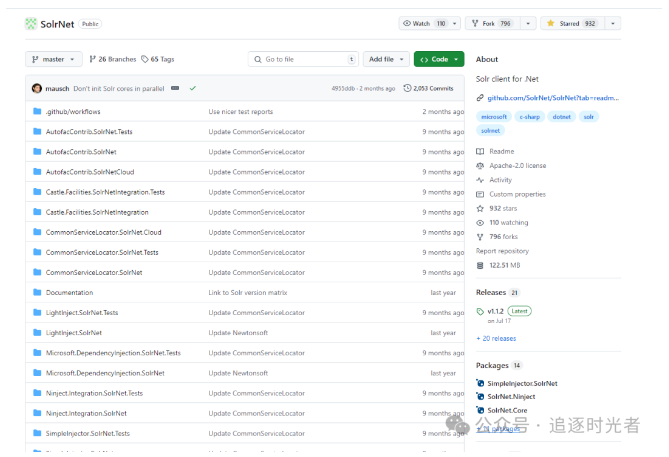The height and width of the screenshot is (457, 669).
Task: Click the branch icon next to 26 Branches
Action: point(92,59)
